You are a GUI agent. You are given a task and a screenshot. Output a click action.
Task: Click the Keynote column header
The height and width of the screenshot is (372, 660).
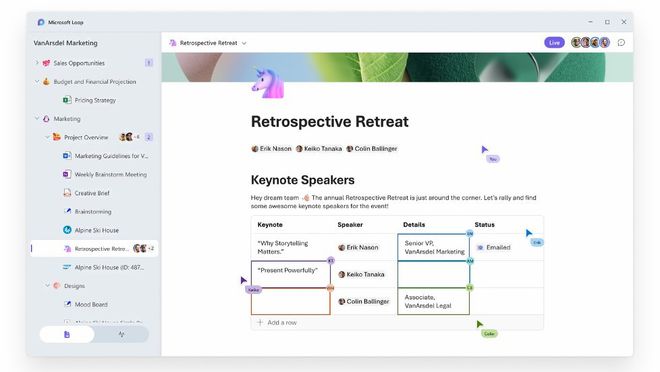click(270, 225)
